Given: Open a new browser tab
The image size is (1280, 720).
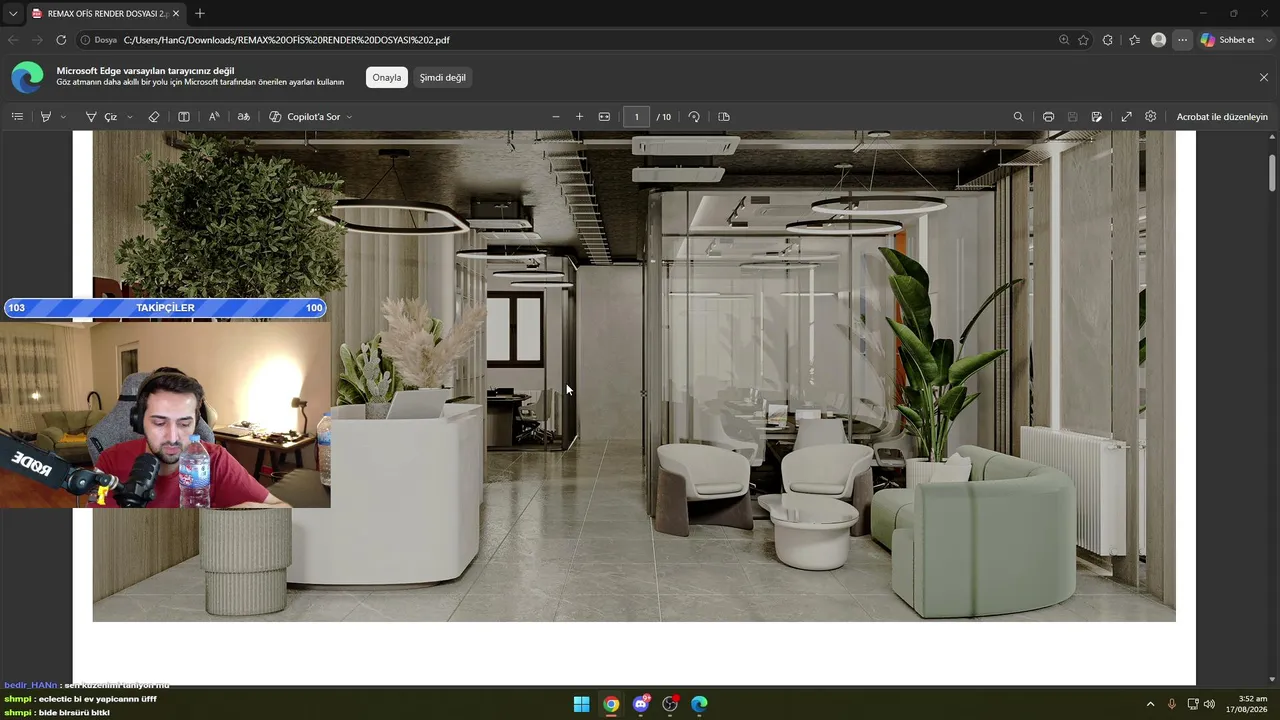Looking at the screenshot, I should (x=200, y=14).
